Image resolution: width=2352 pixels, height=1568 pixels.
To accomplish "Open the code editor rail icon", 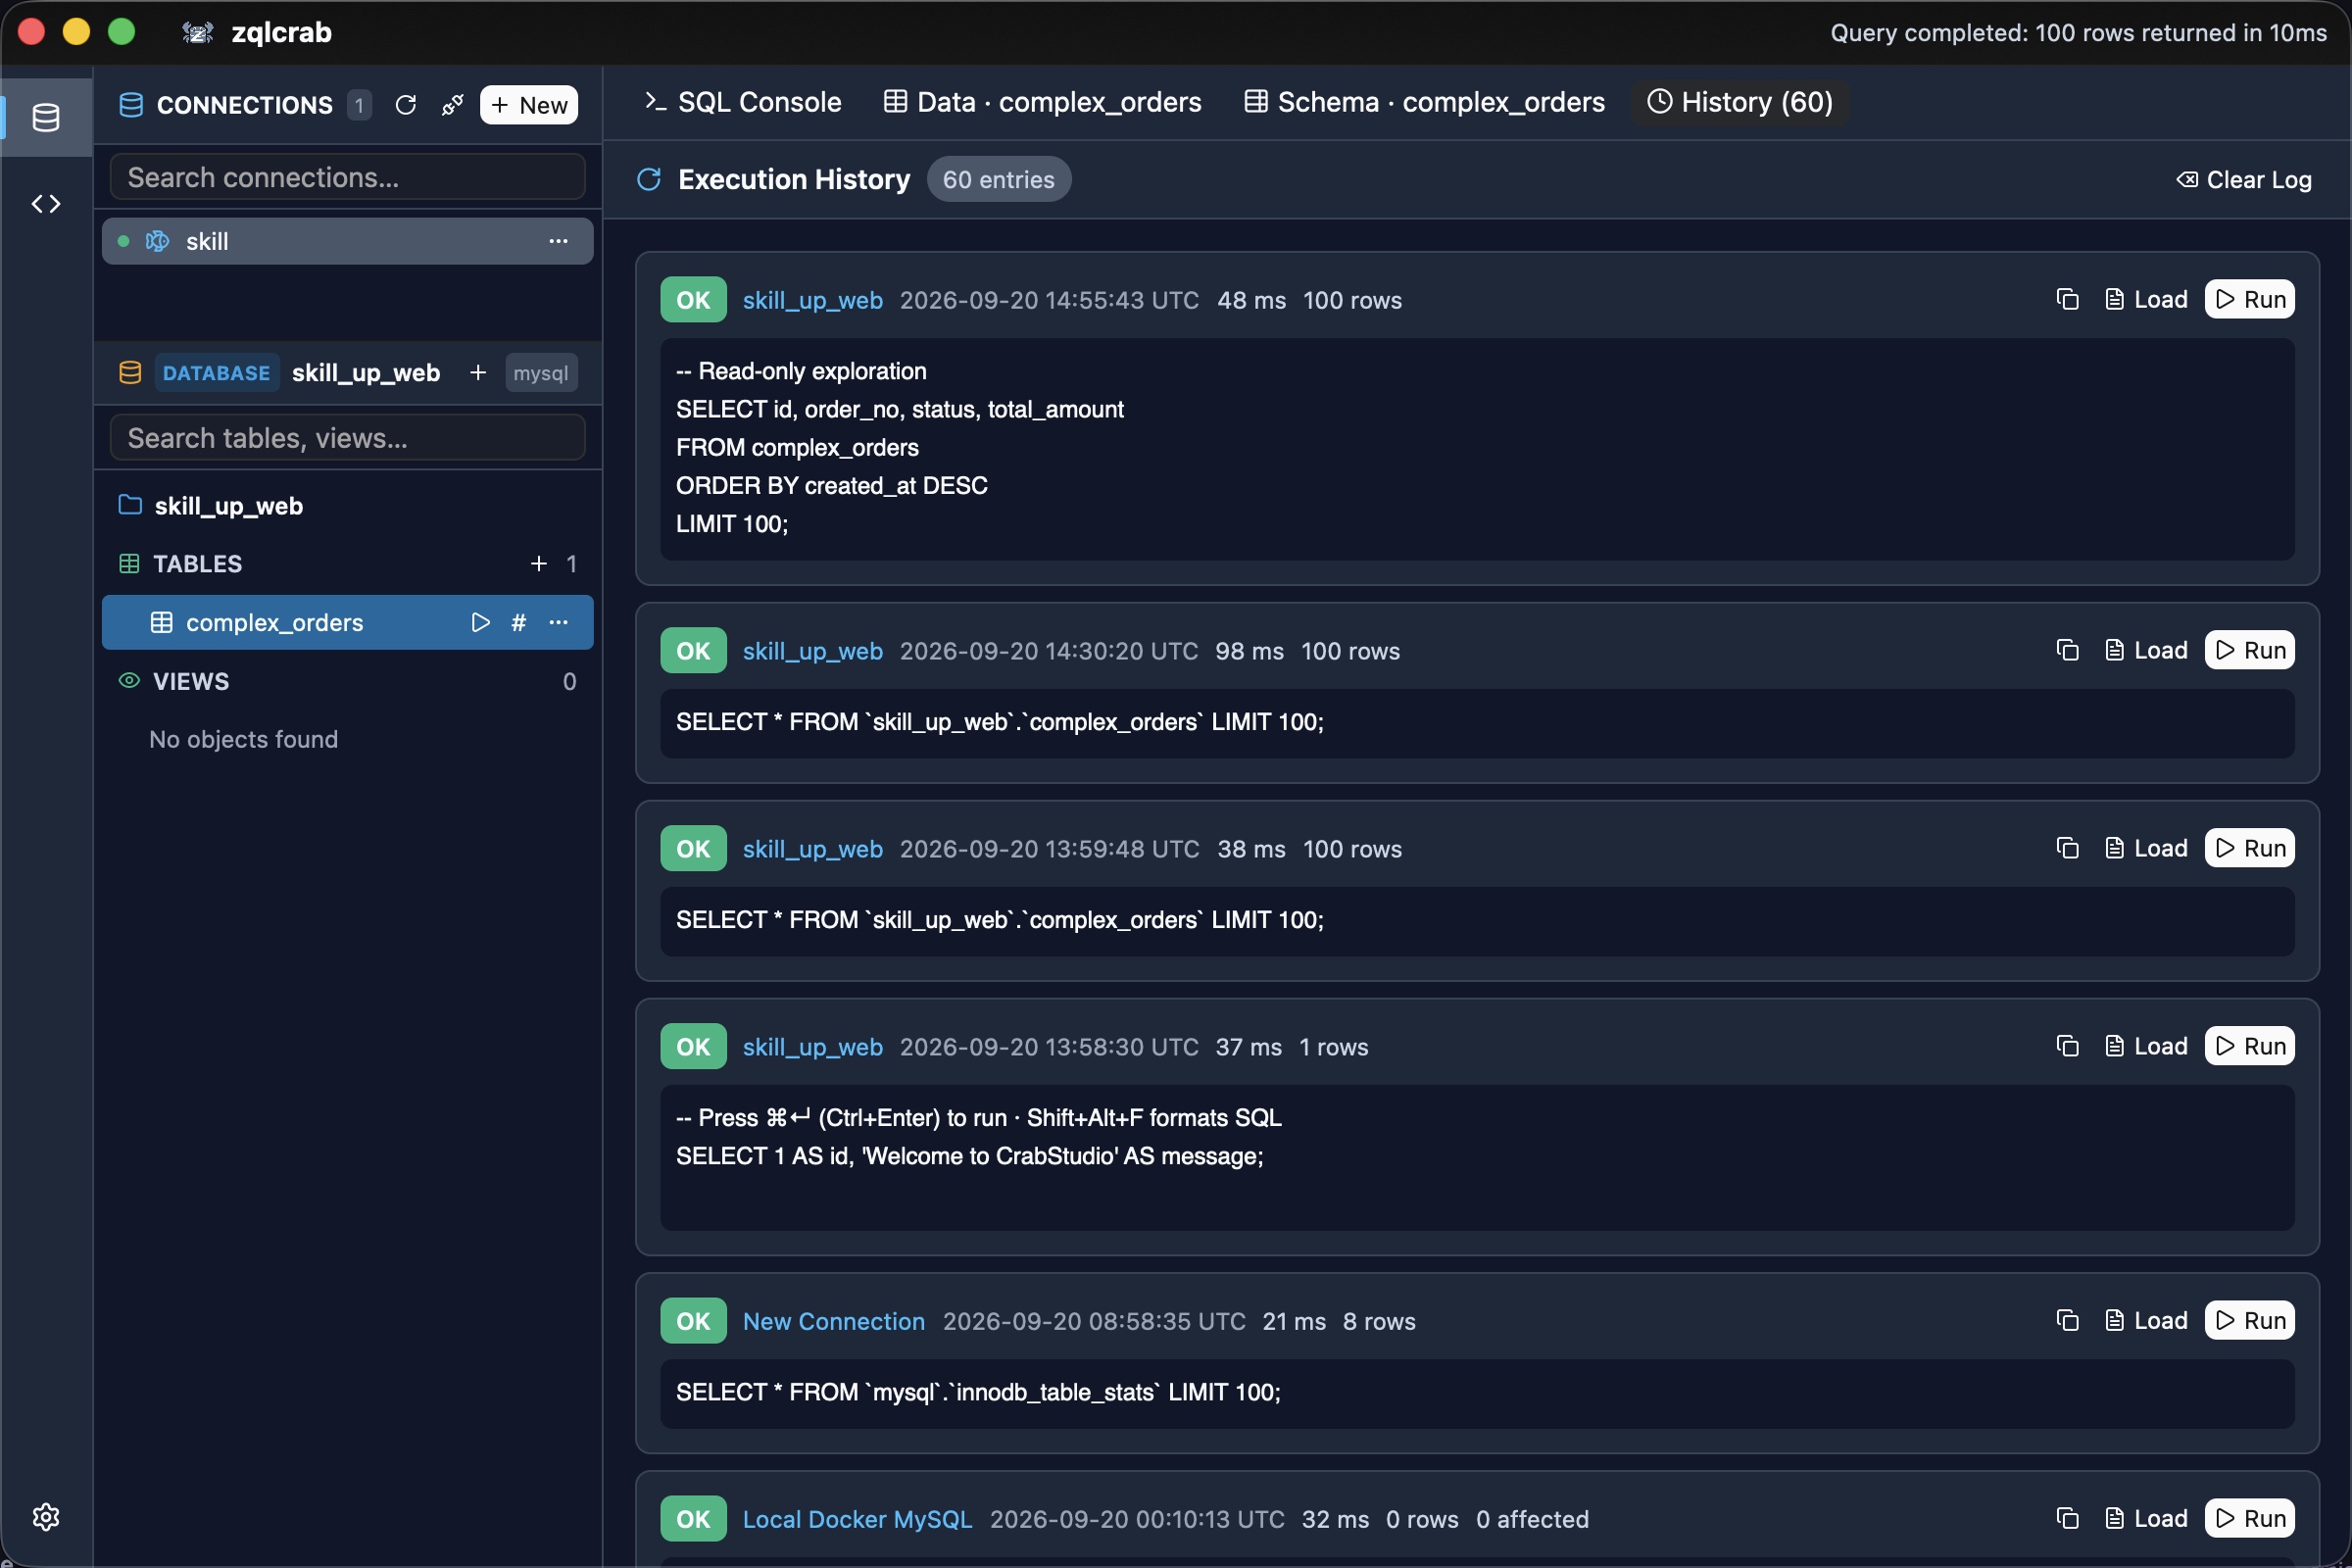I will [46, 204].
